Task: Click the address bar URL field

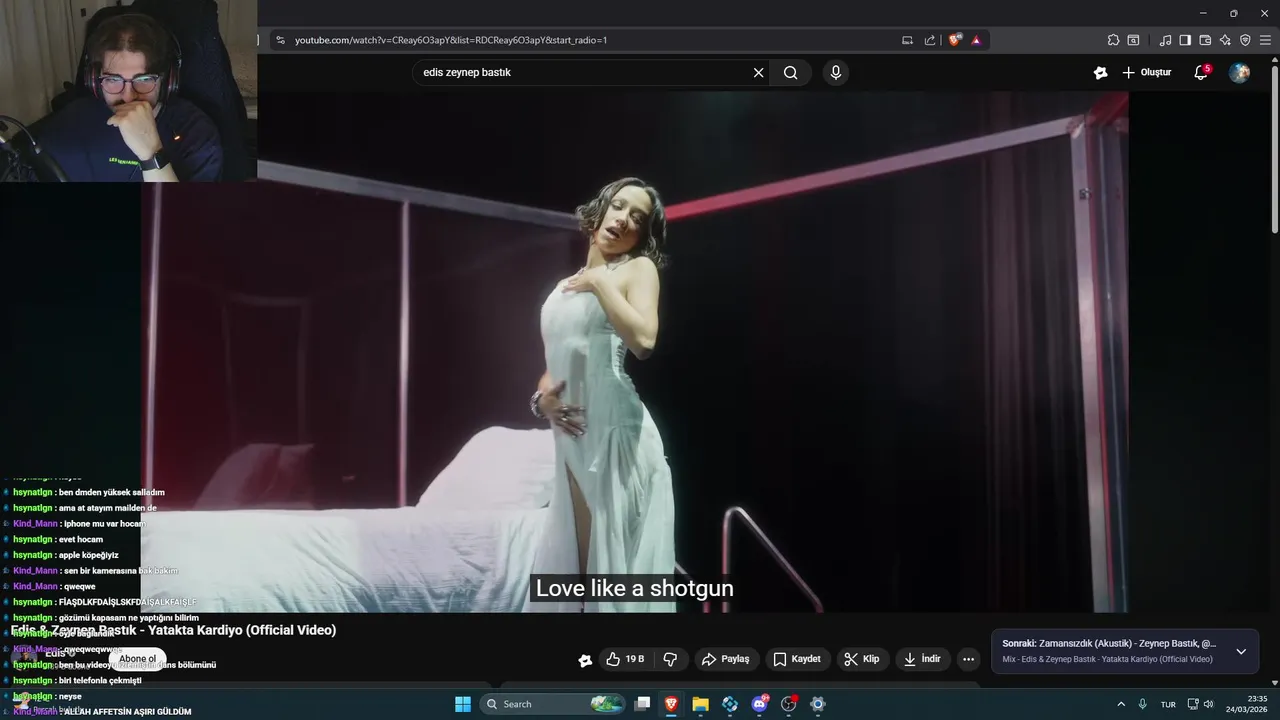Action: pos(590,40)
